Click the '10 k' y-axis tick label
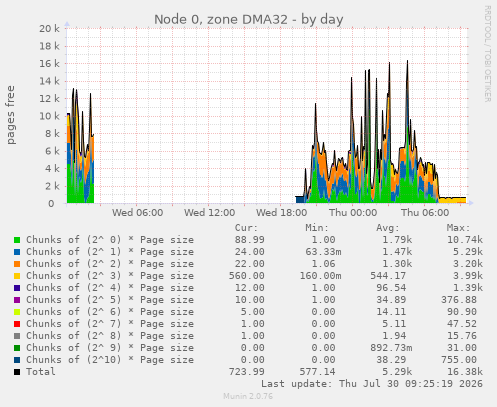497x407 pixels. point(49,116)
